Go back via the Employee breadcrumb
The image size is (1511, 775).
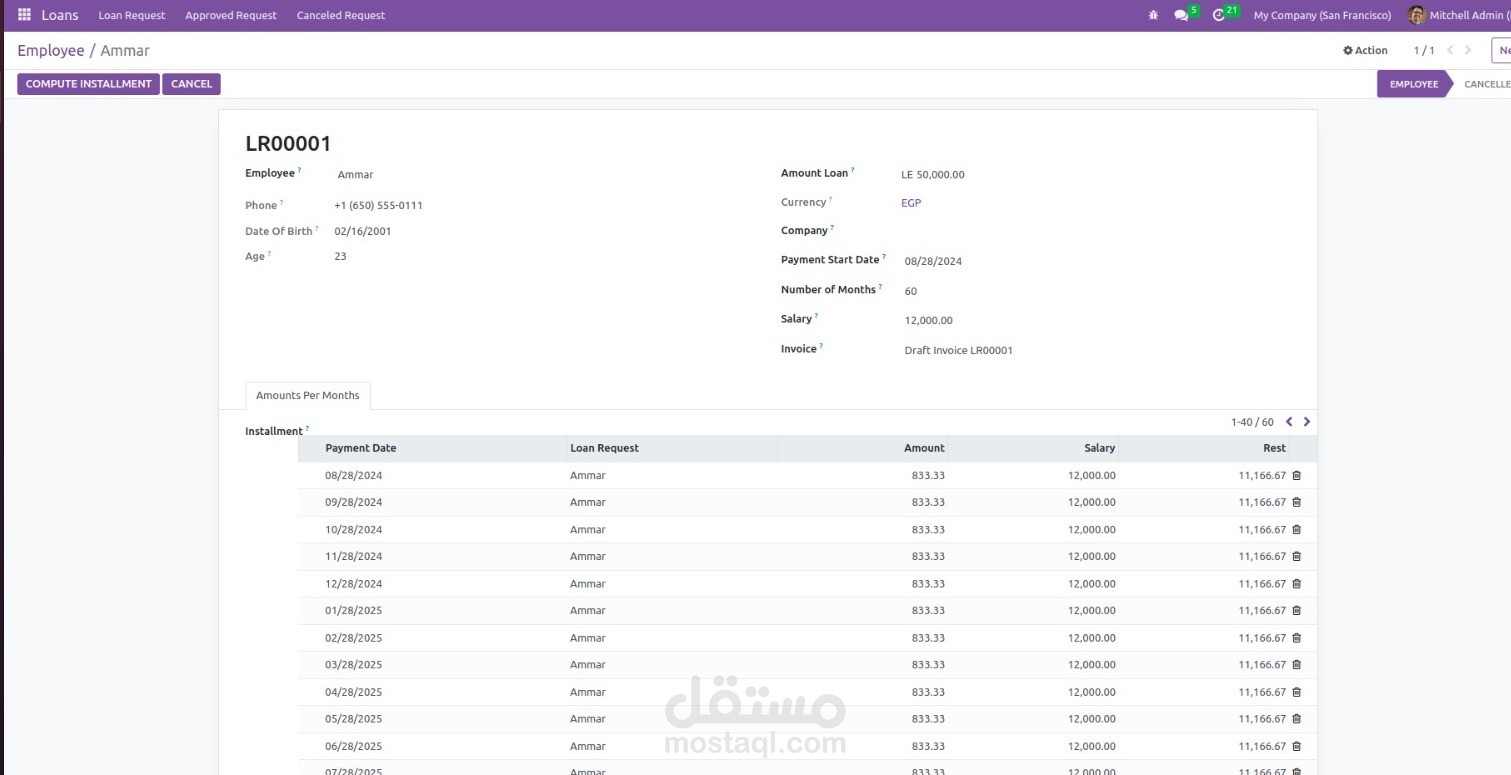51,50
